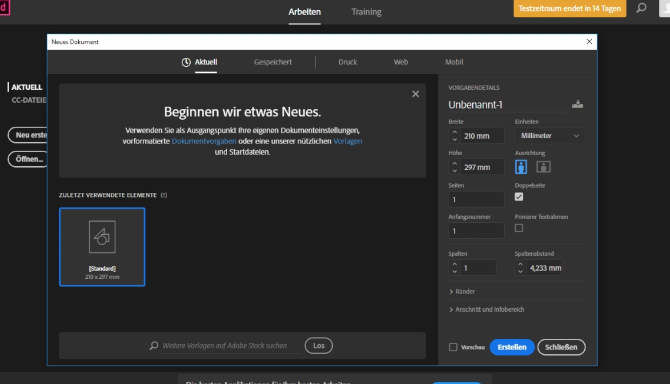The width and height of the screenshot is (670, 384).
Task: Click the Anfangsnummer input field
Action: click(x=476, y=231)
